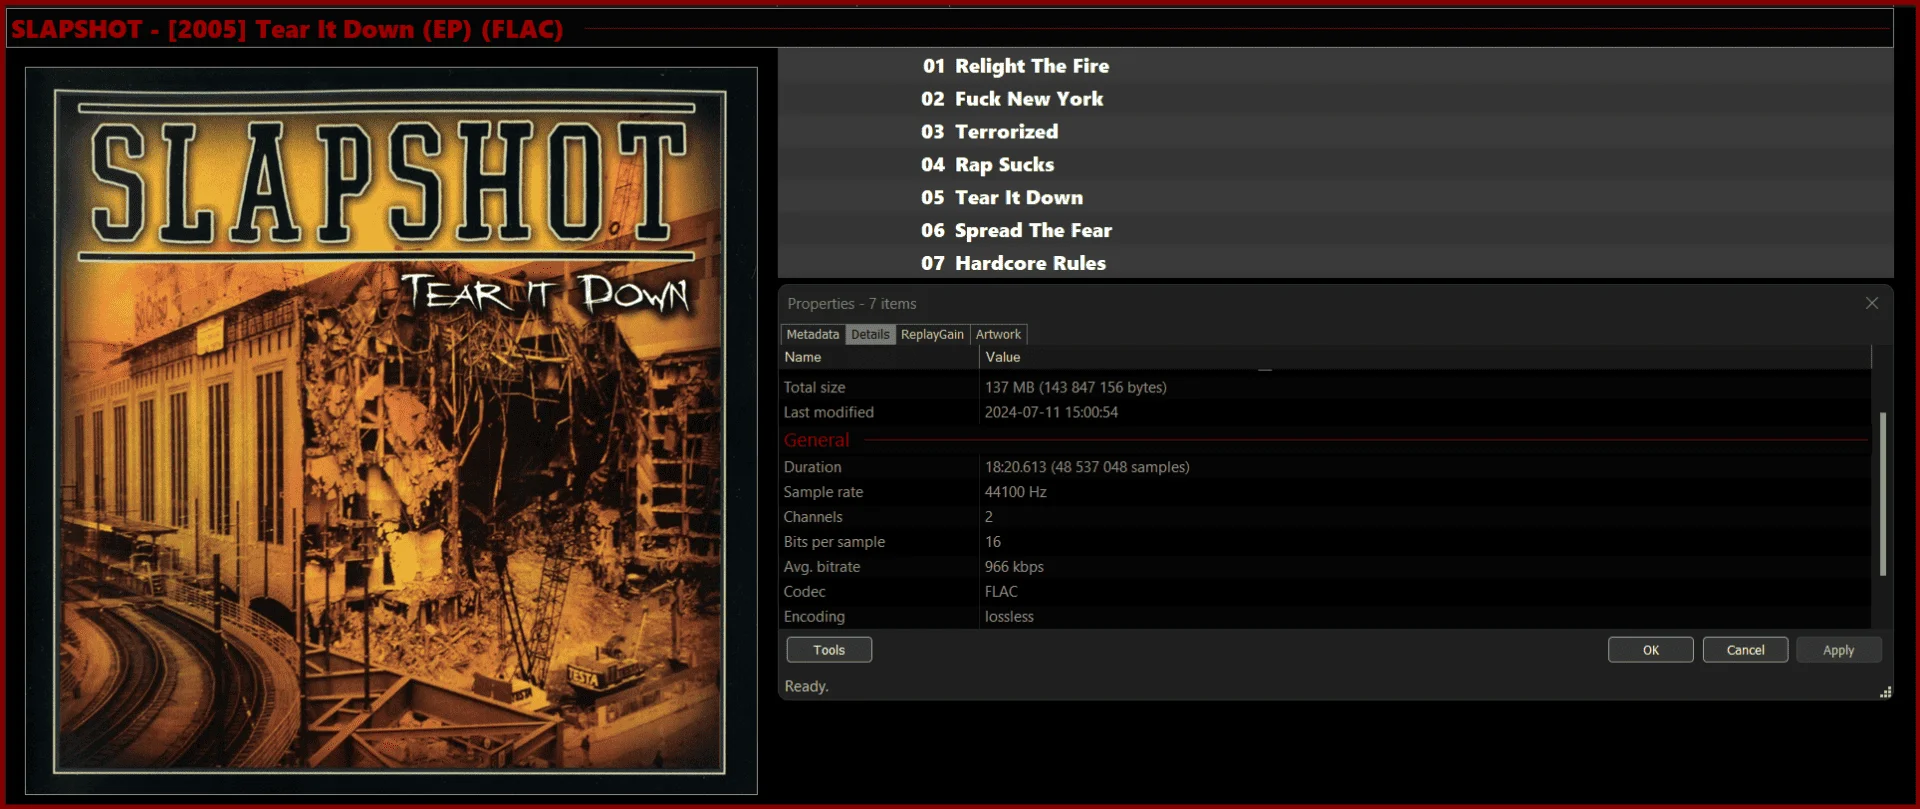1920x809 pixels.
Task: Click the resize grip in dialog corner
Action: [x=1885, y=692]
